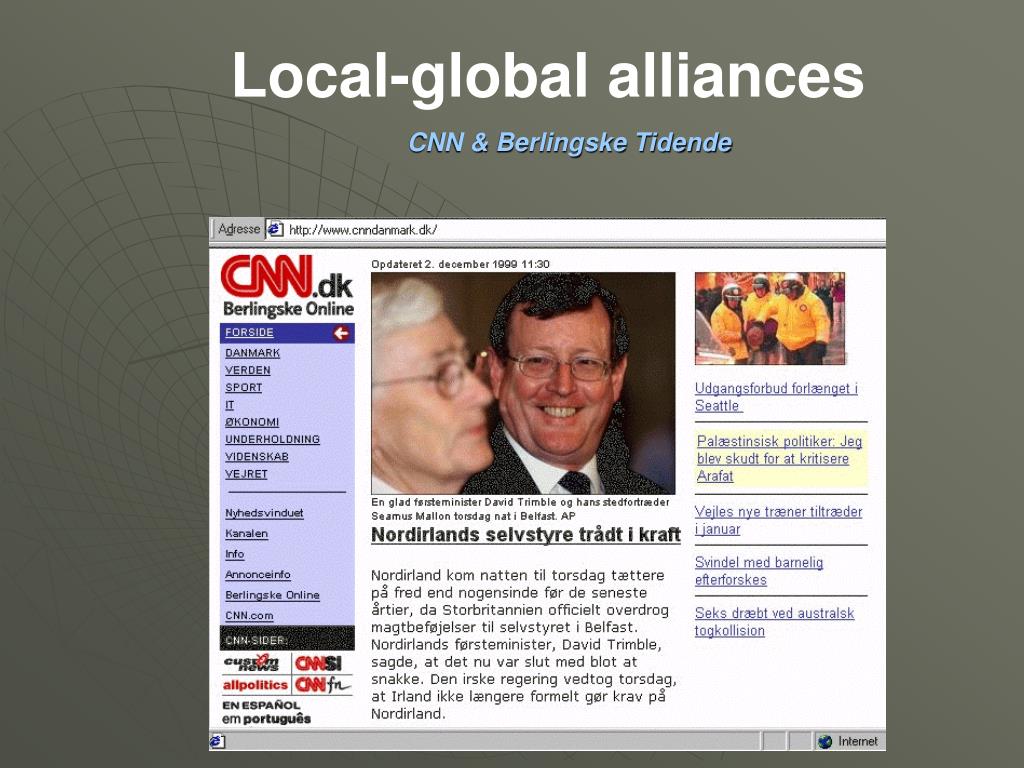Click the David Trimble main photo

523,383
